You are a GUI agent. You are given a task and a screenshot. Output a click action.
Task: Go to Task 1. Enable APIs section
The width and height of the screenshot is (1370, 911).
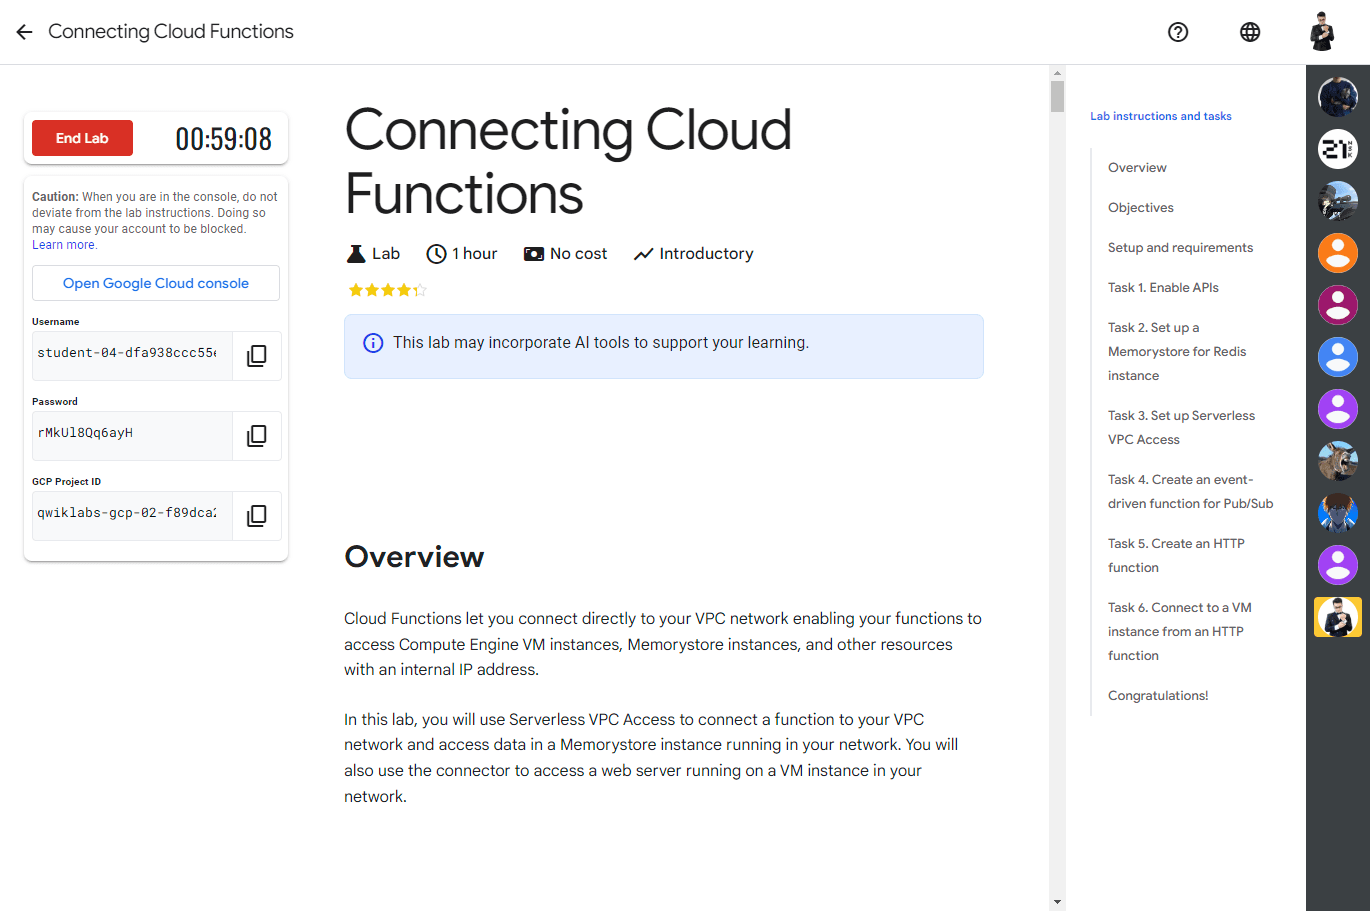point(1163,288)
